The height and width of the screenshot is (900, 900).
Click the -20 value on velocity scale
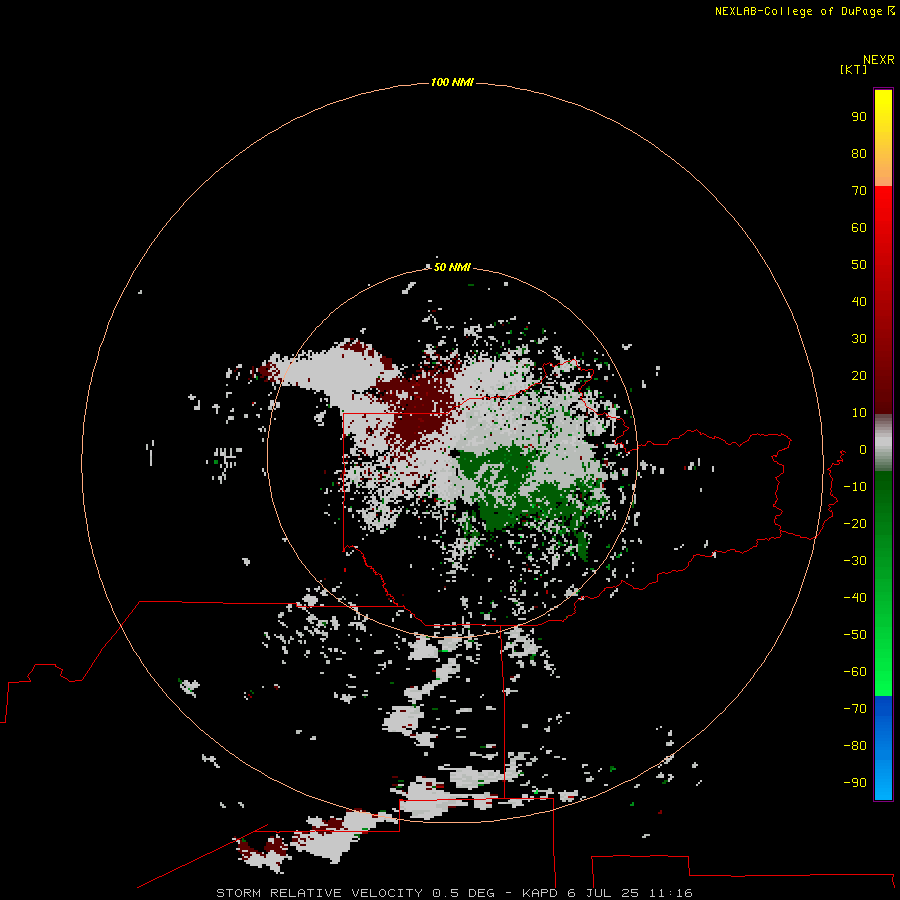pos(855,524)
